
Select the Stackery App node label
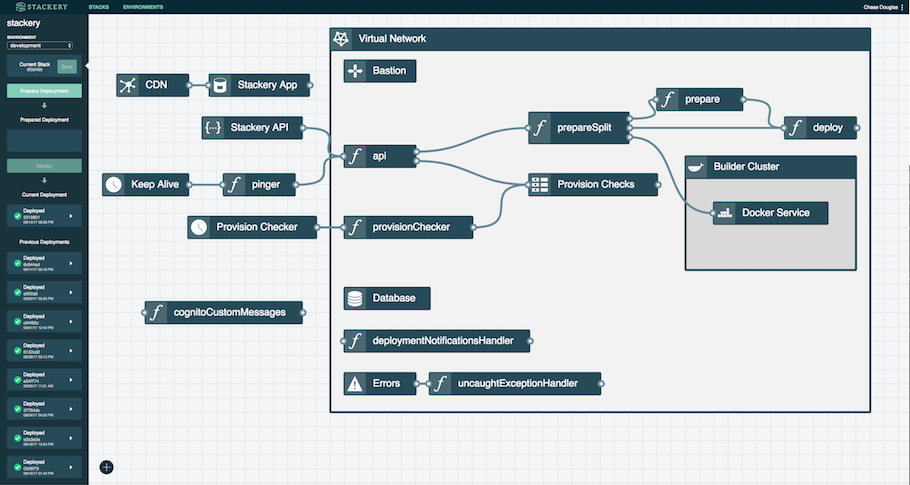click(267, 85)
